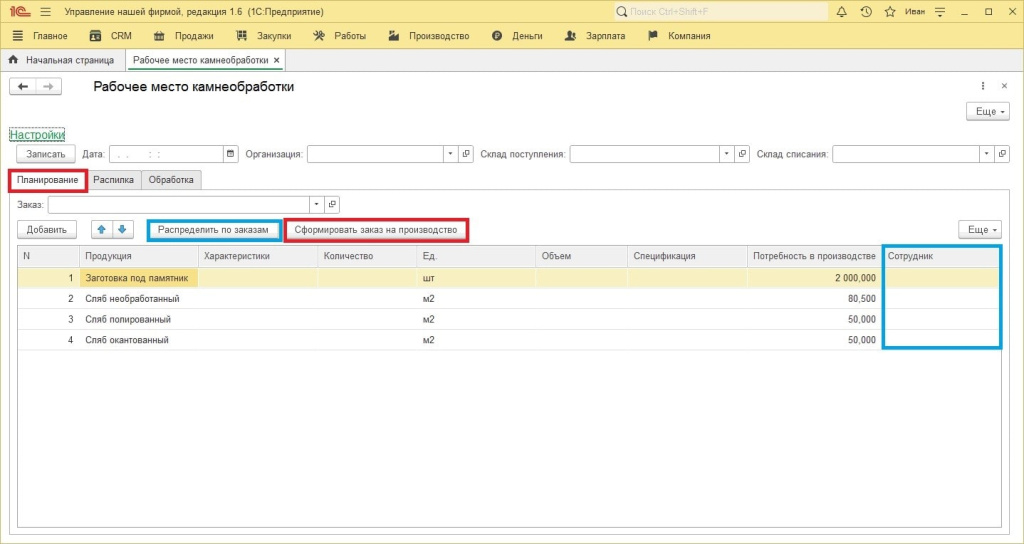
Task: Open the Настройки link
Action: pos(37,135)
